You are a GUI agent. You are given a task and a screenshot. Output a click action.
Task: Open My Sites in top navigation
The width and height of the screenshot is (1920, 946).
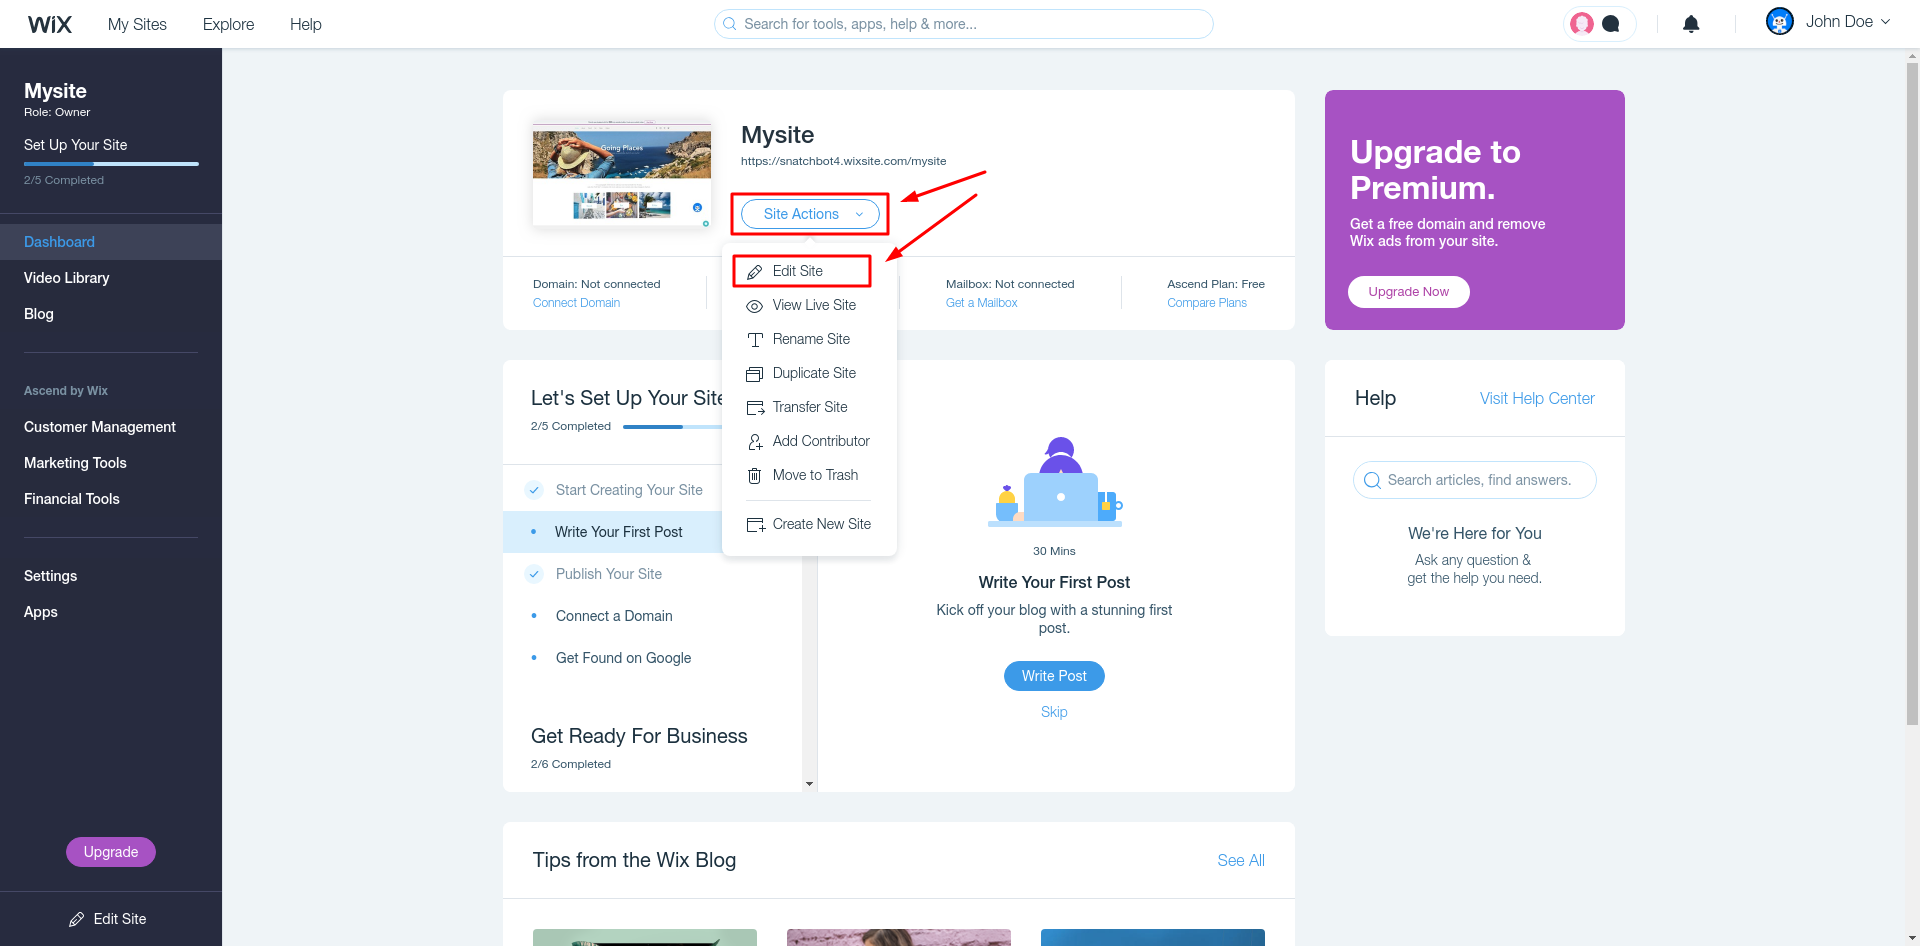coord(137,24)
